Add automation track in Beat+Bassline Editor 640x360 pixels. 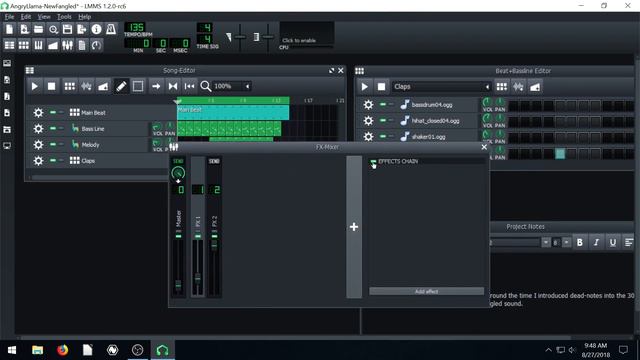click(x=535, y=87)
